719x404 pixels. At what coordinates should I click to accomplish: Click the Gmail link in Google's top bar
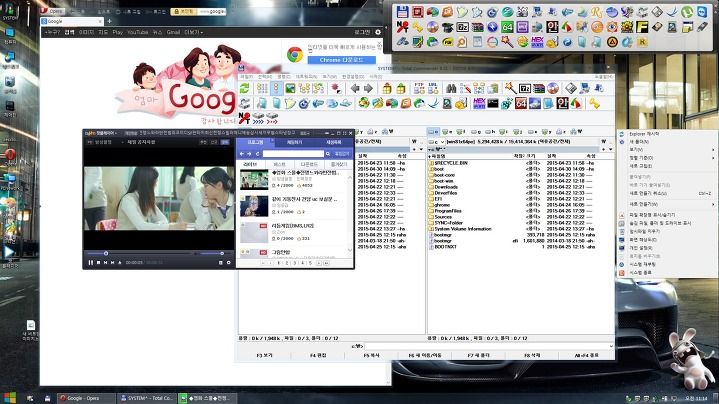pyautogui.click(x=173, y=32)
